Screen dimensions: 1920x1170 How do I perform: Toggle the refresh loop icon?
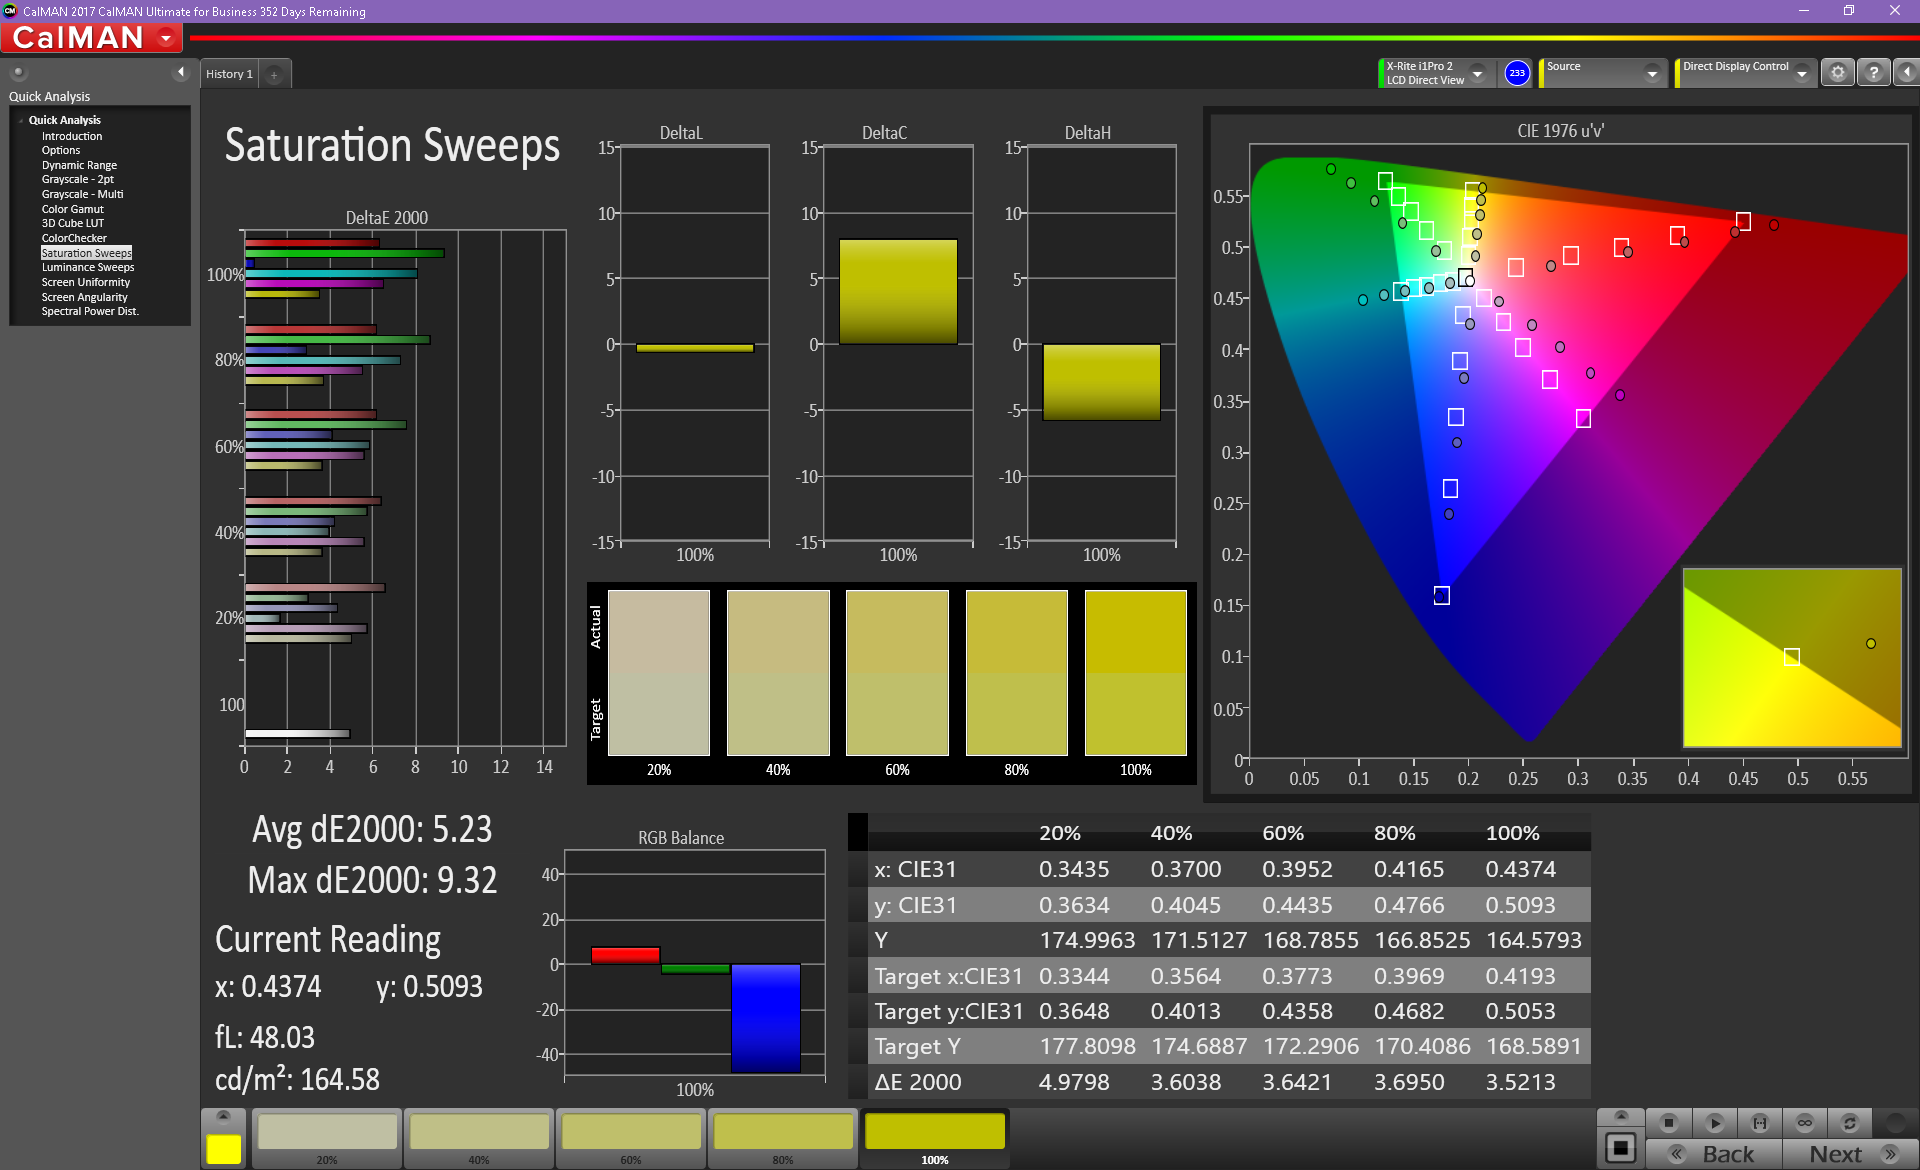[1850, 1123]
